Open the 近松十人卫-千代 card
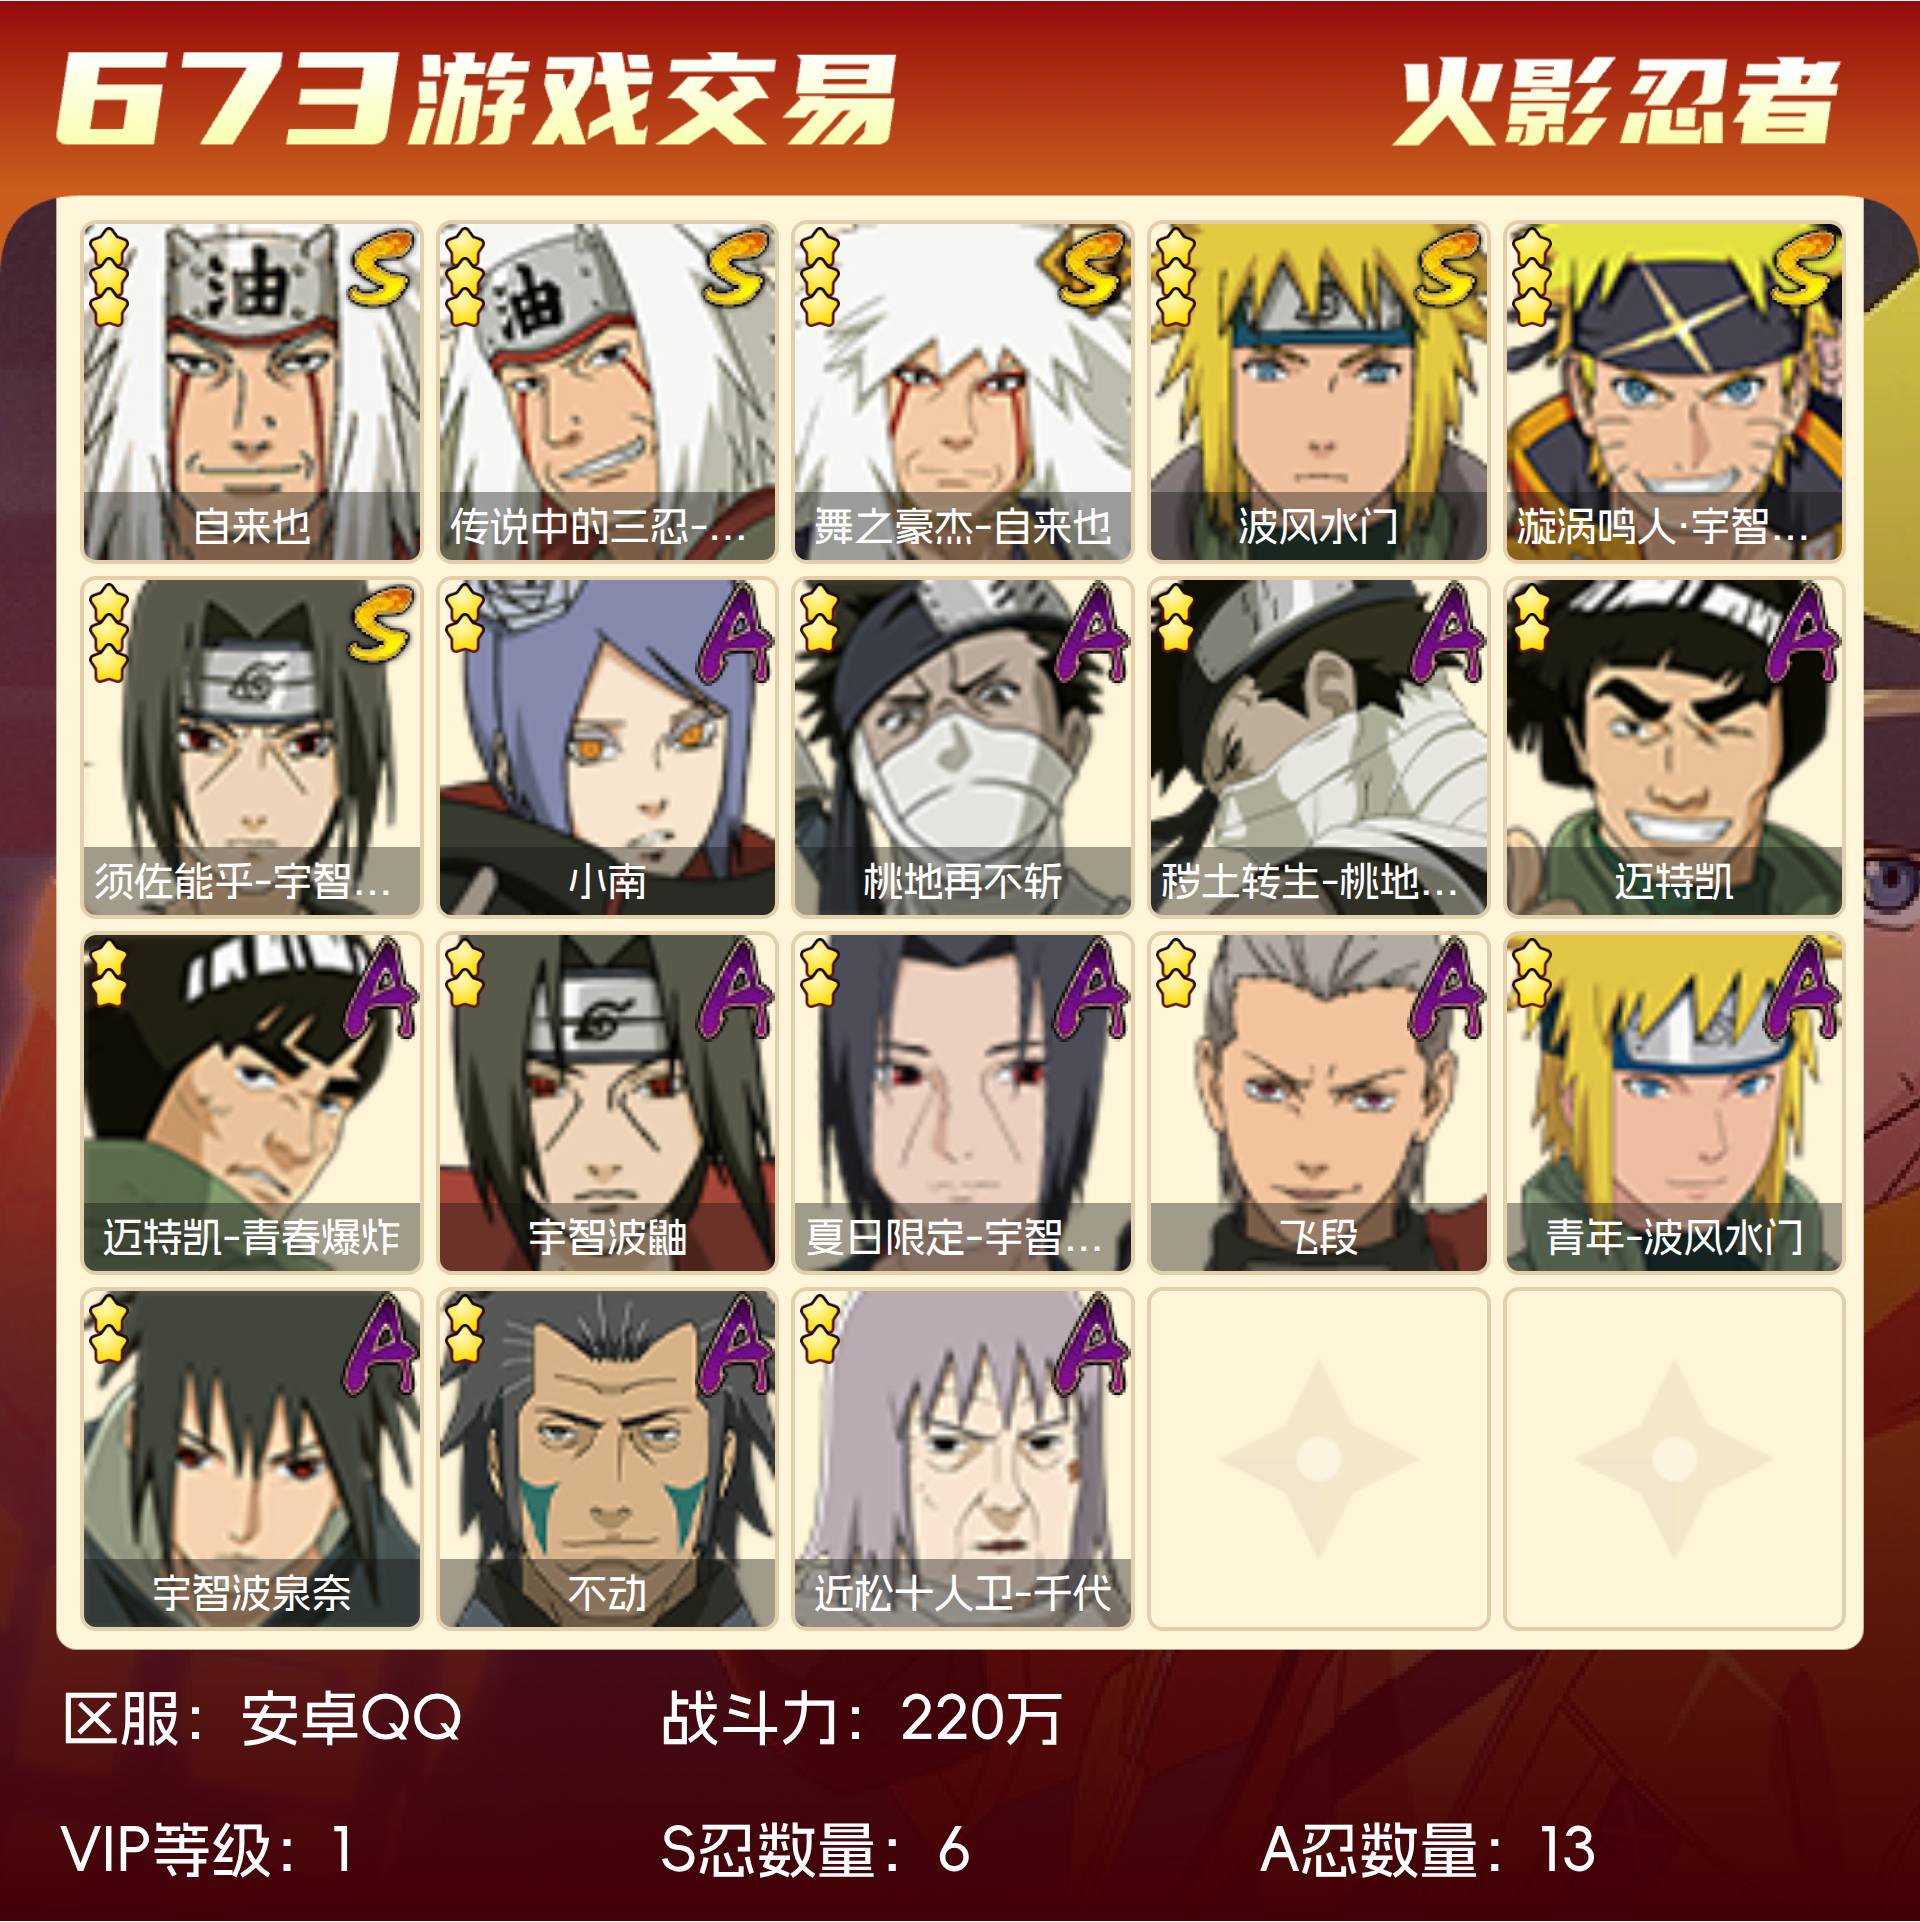Screen dimensions: 1920x1922 963,1459
